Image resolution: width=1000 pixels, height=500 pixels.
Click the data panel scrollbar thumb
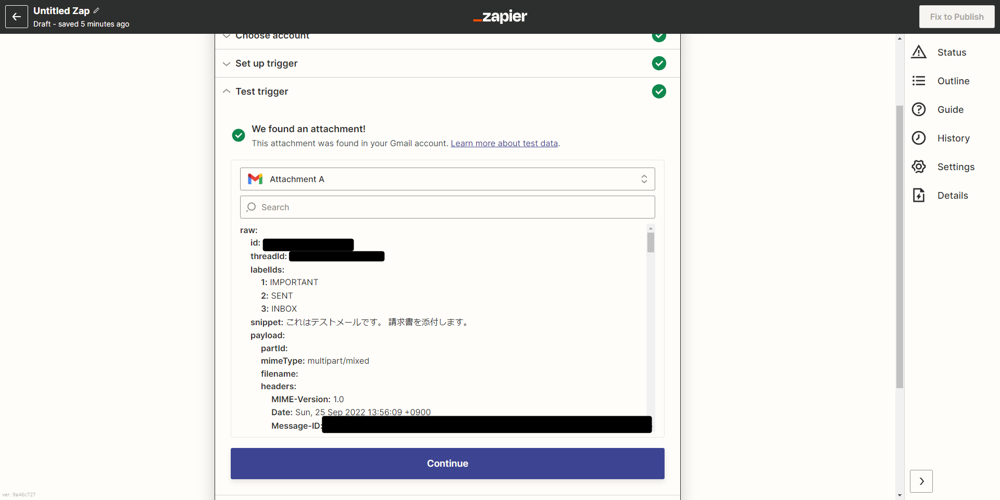coord(651,243)
